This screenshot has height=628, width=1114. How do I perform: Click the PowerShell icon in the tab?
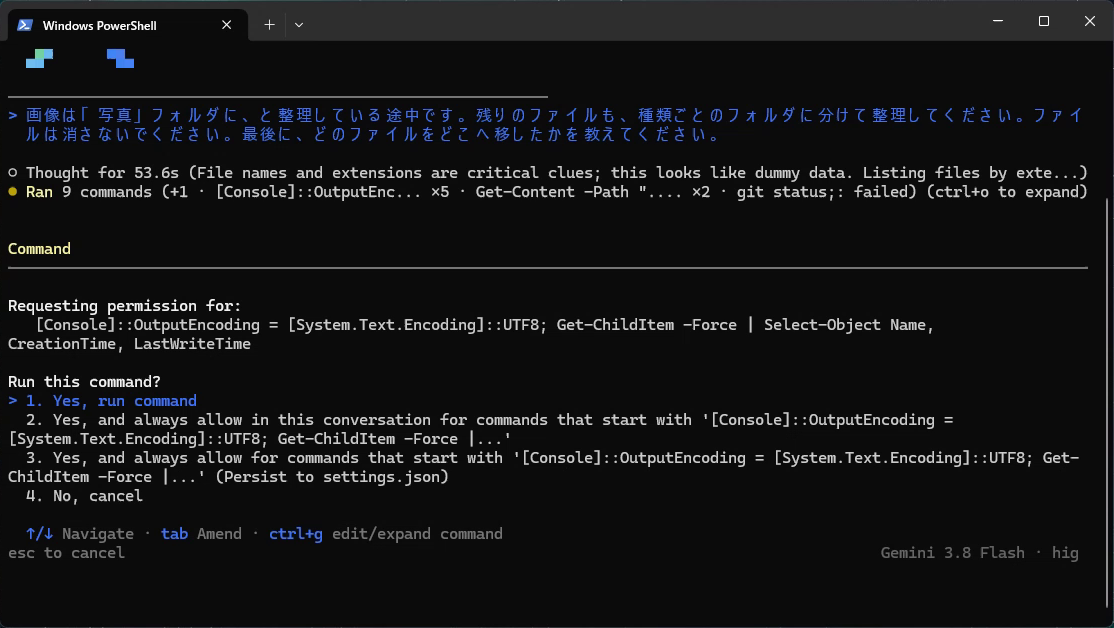click(x=25, y=25)
